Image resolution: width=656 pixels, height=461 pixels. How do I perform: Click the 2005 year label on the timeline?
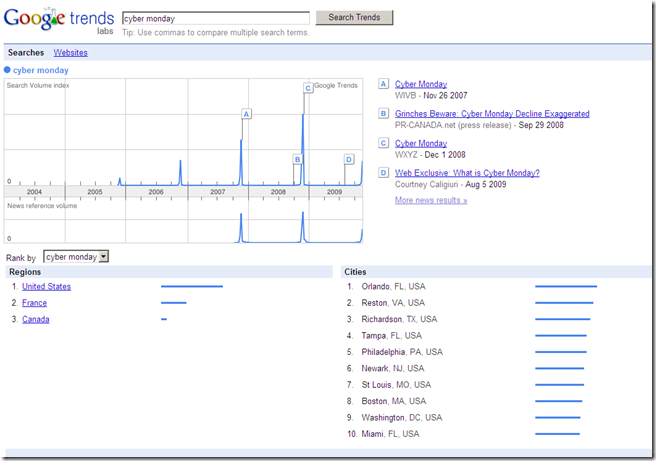pyautogui.click(x=95, y=192)
